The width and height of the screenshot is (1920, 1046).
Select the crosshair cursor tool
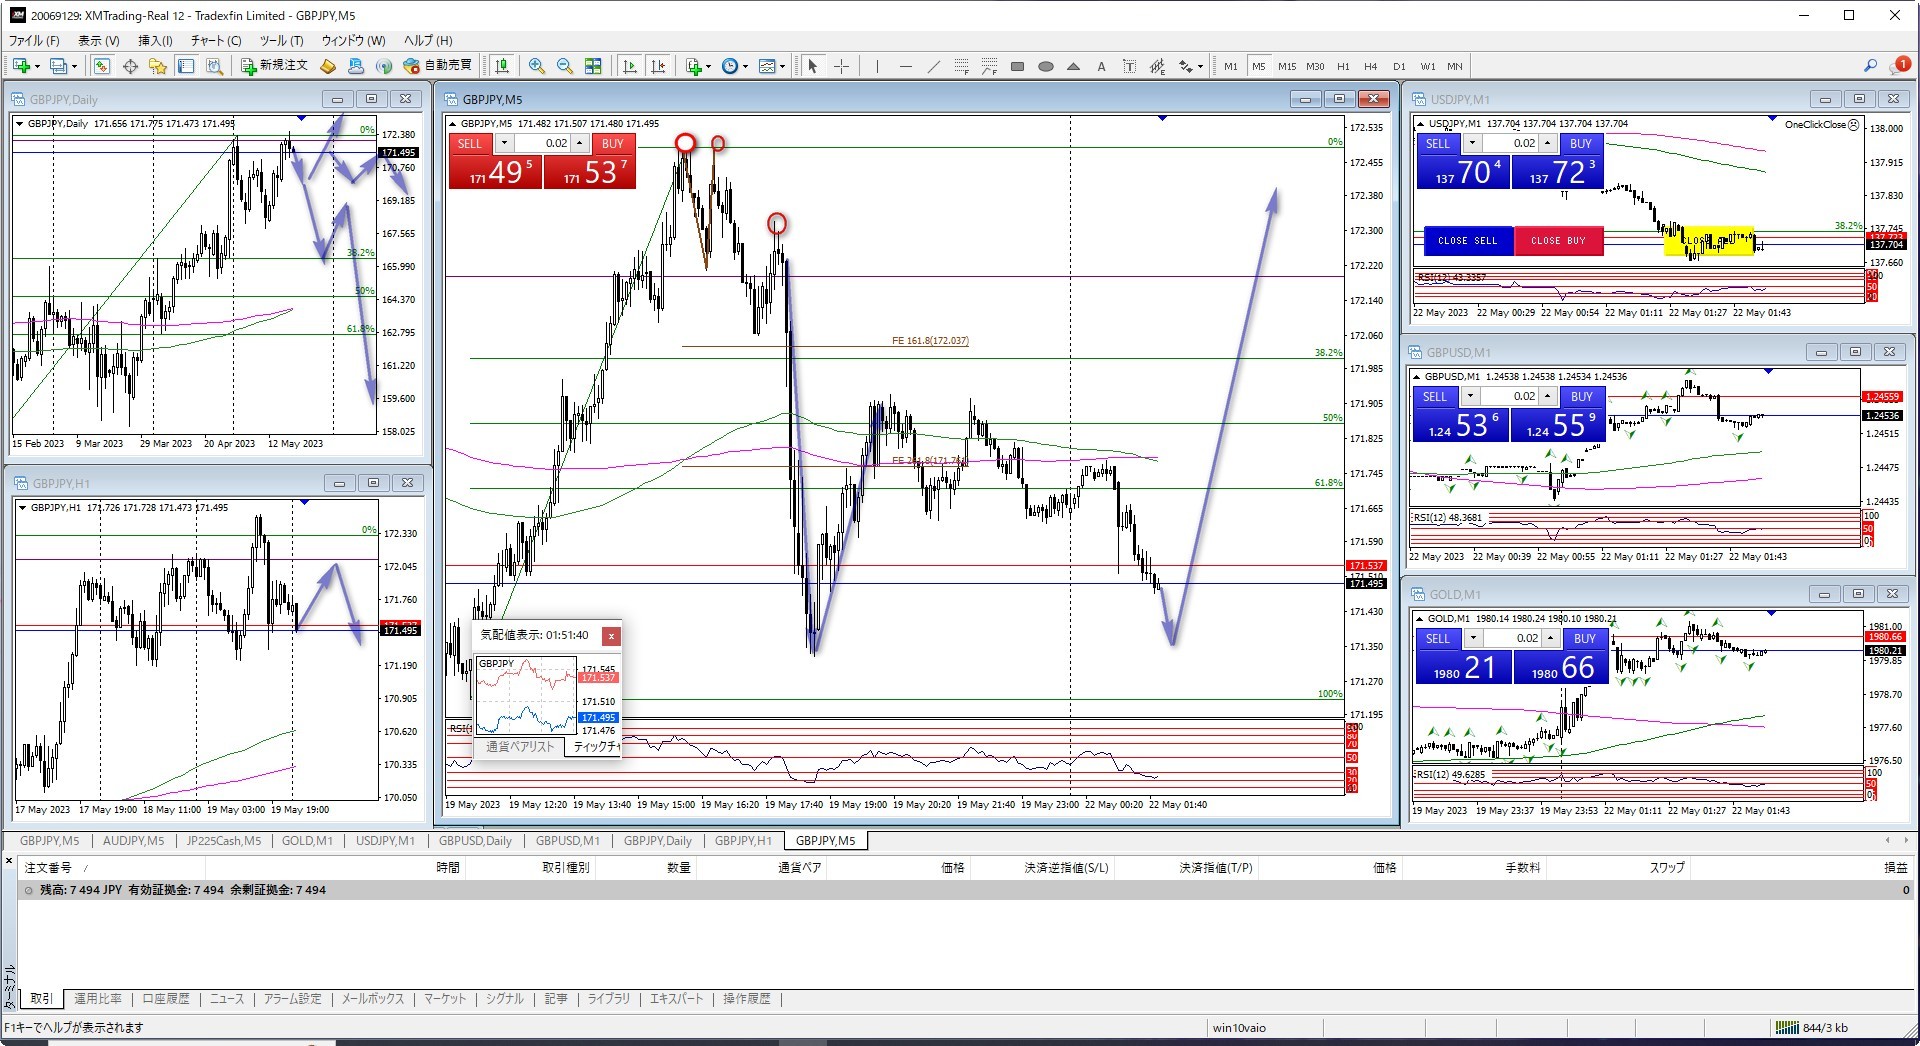click(842, 66)
